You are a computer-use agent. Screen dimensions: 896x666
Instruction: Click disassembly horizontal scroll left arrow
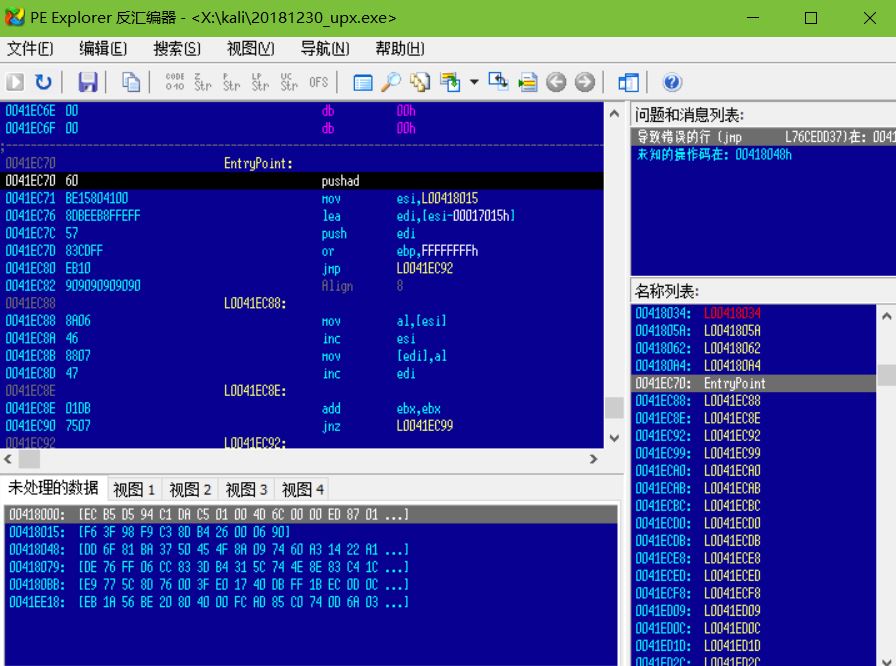[x=8, y=459]
